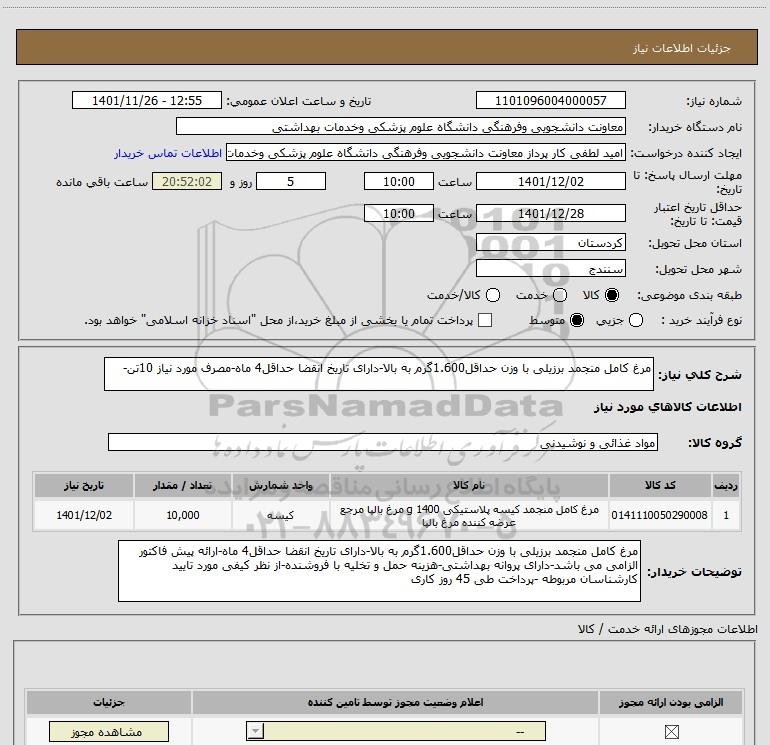Click the مشاهده مجوز button
This screenshot has height=745, width=770.
[109, 732]
